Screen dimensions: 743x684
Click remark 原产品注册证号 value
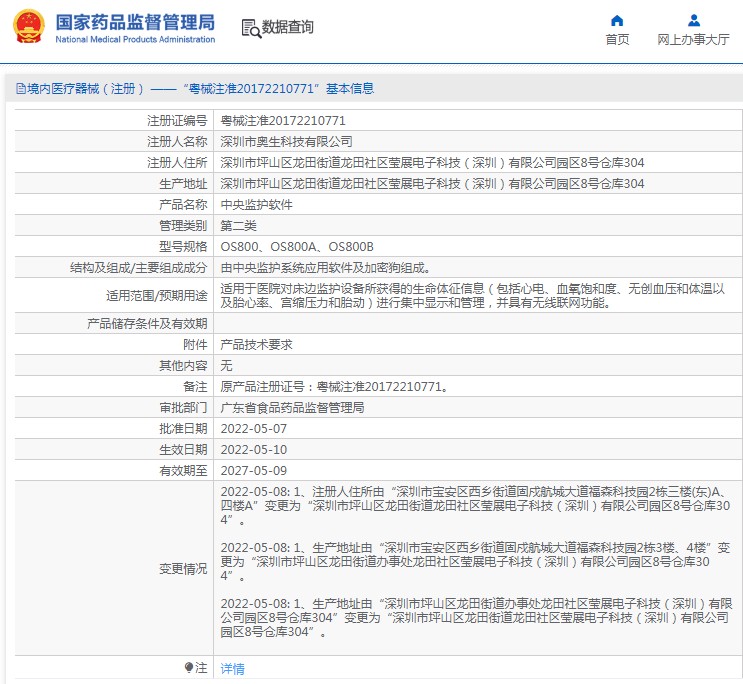(x=334, y=387)
